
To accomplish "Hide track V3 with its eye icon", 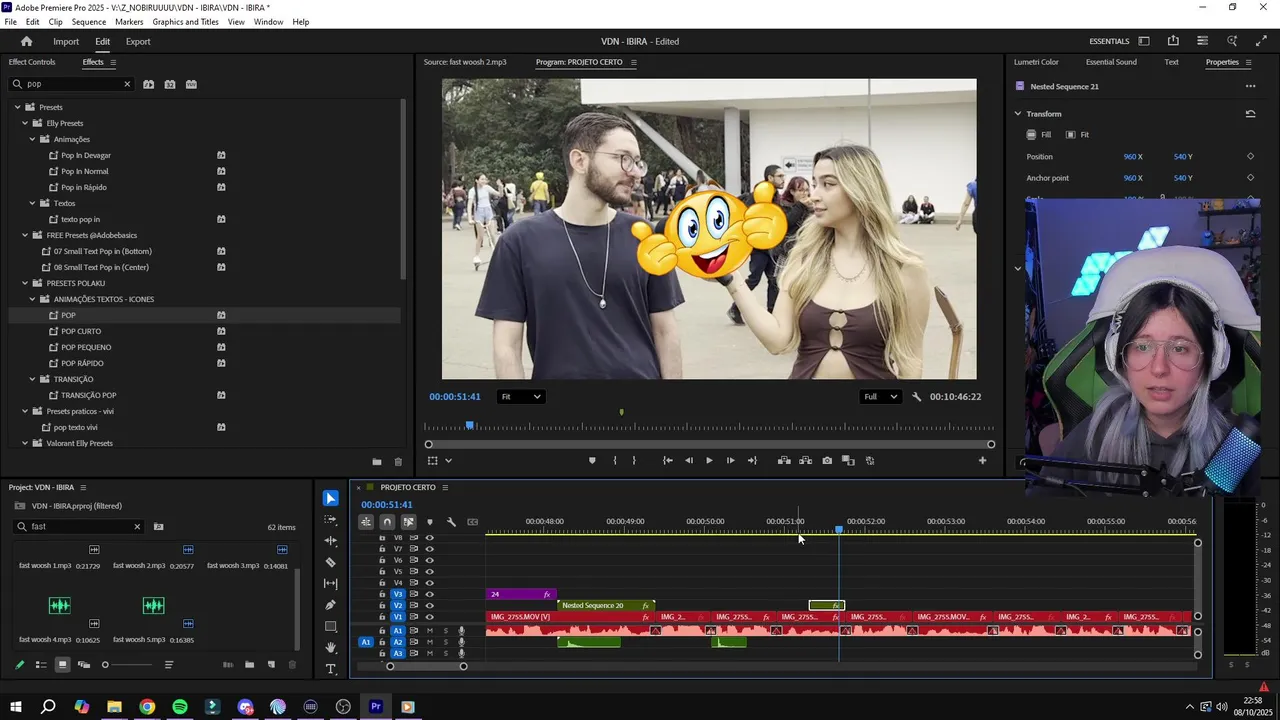I will click(430, 594).
